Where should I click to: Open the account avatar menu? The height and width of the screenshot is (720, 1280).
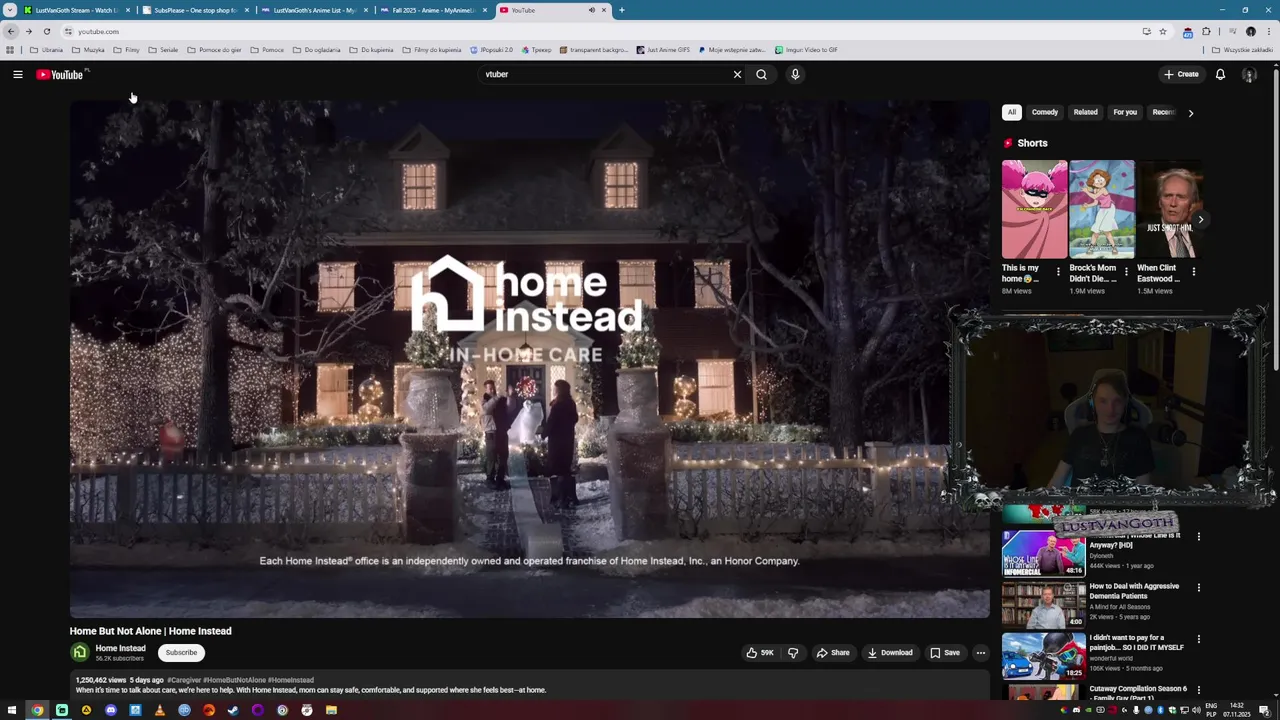pos(1249,74)
